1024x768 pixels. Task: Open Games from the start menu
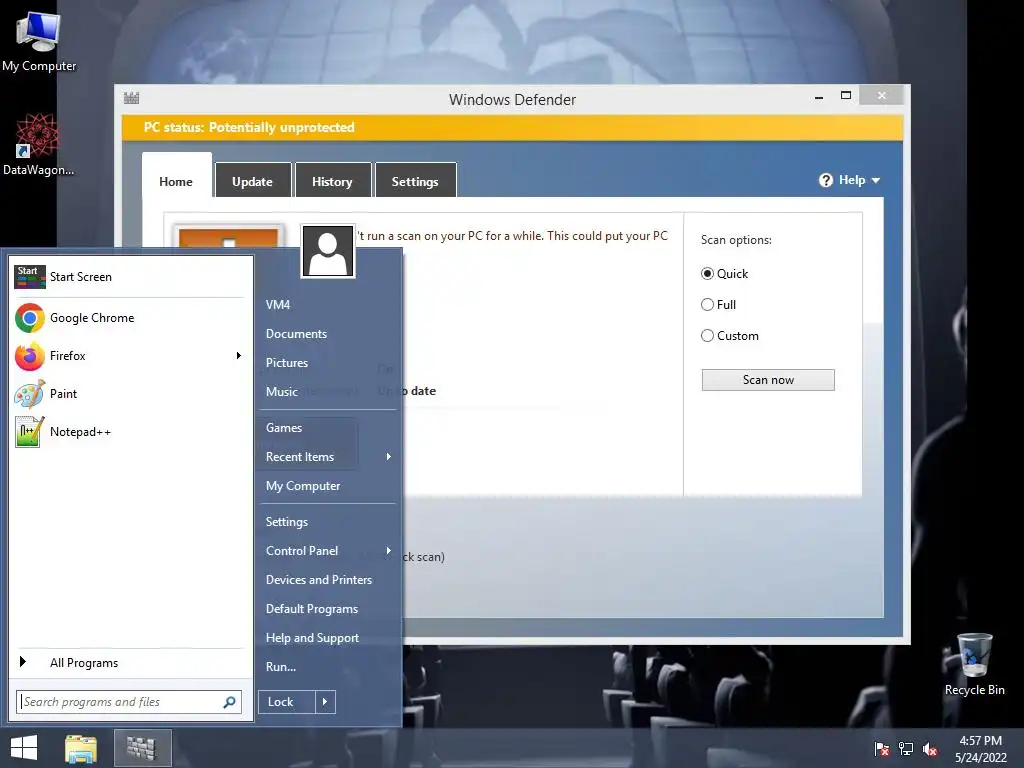pyautogui.click(x=284, y=428)
